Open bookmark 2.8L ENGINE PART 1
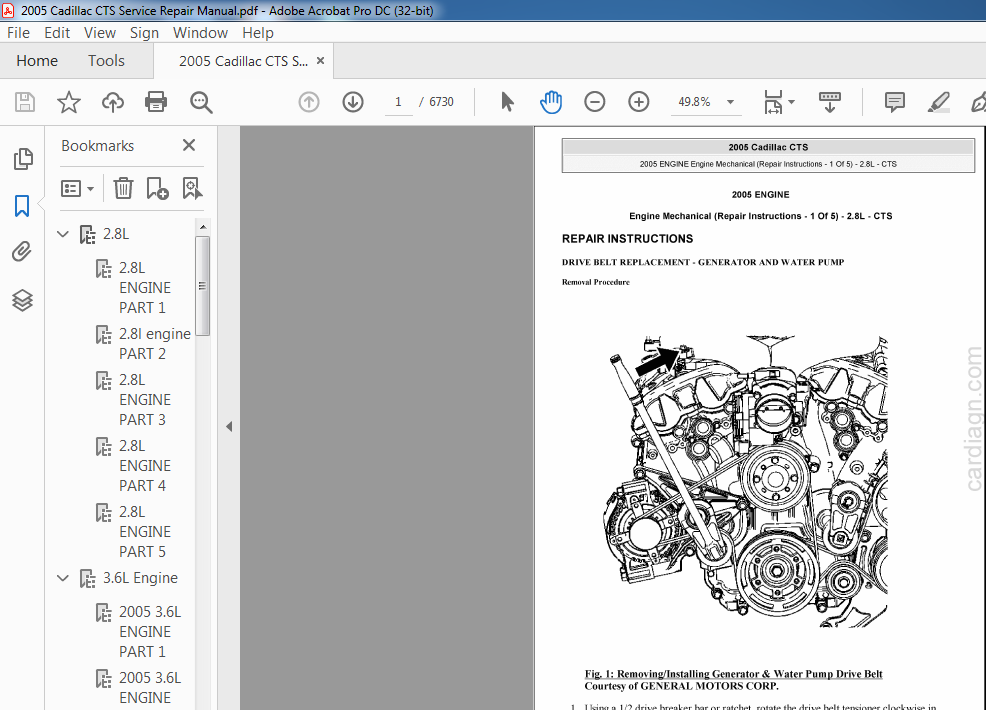 [145, 287]
